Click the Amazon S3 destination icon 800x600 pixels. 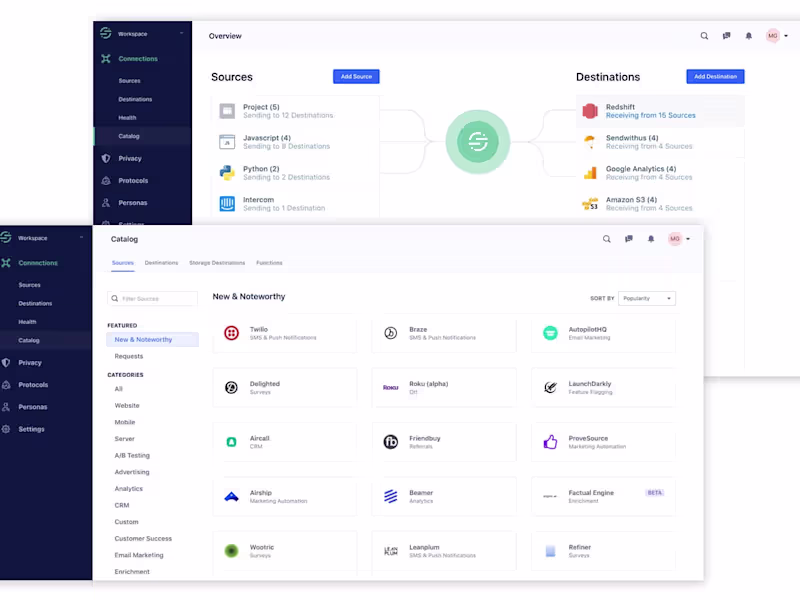(x=590, y=204)
